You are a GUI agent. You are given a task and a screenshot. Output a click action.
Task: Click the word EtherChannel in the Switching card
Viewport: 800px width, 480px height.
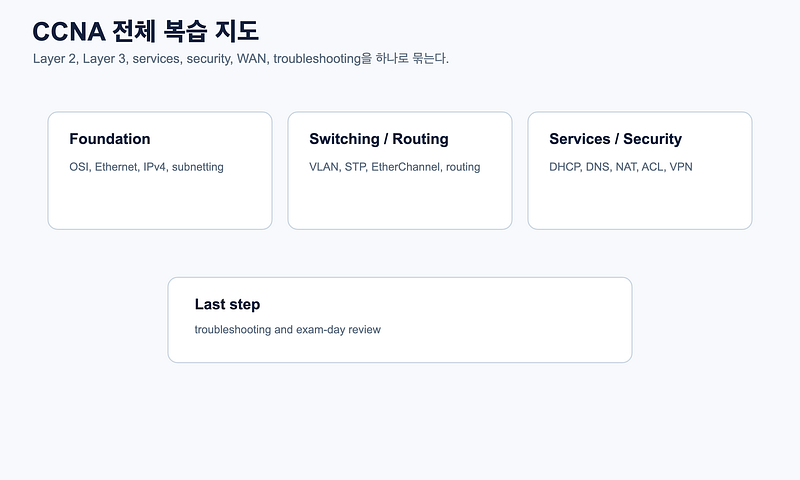point(406,167)
